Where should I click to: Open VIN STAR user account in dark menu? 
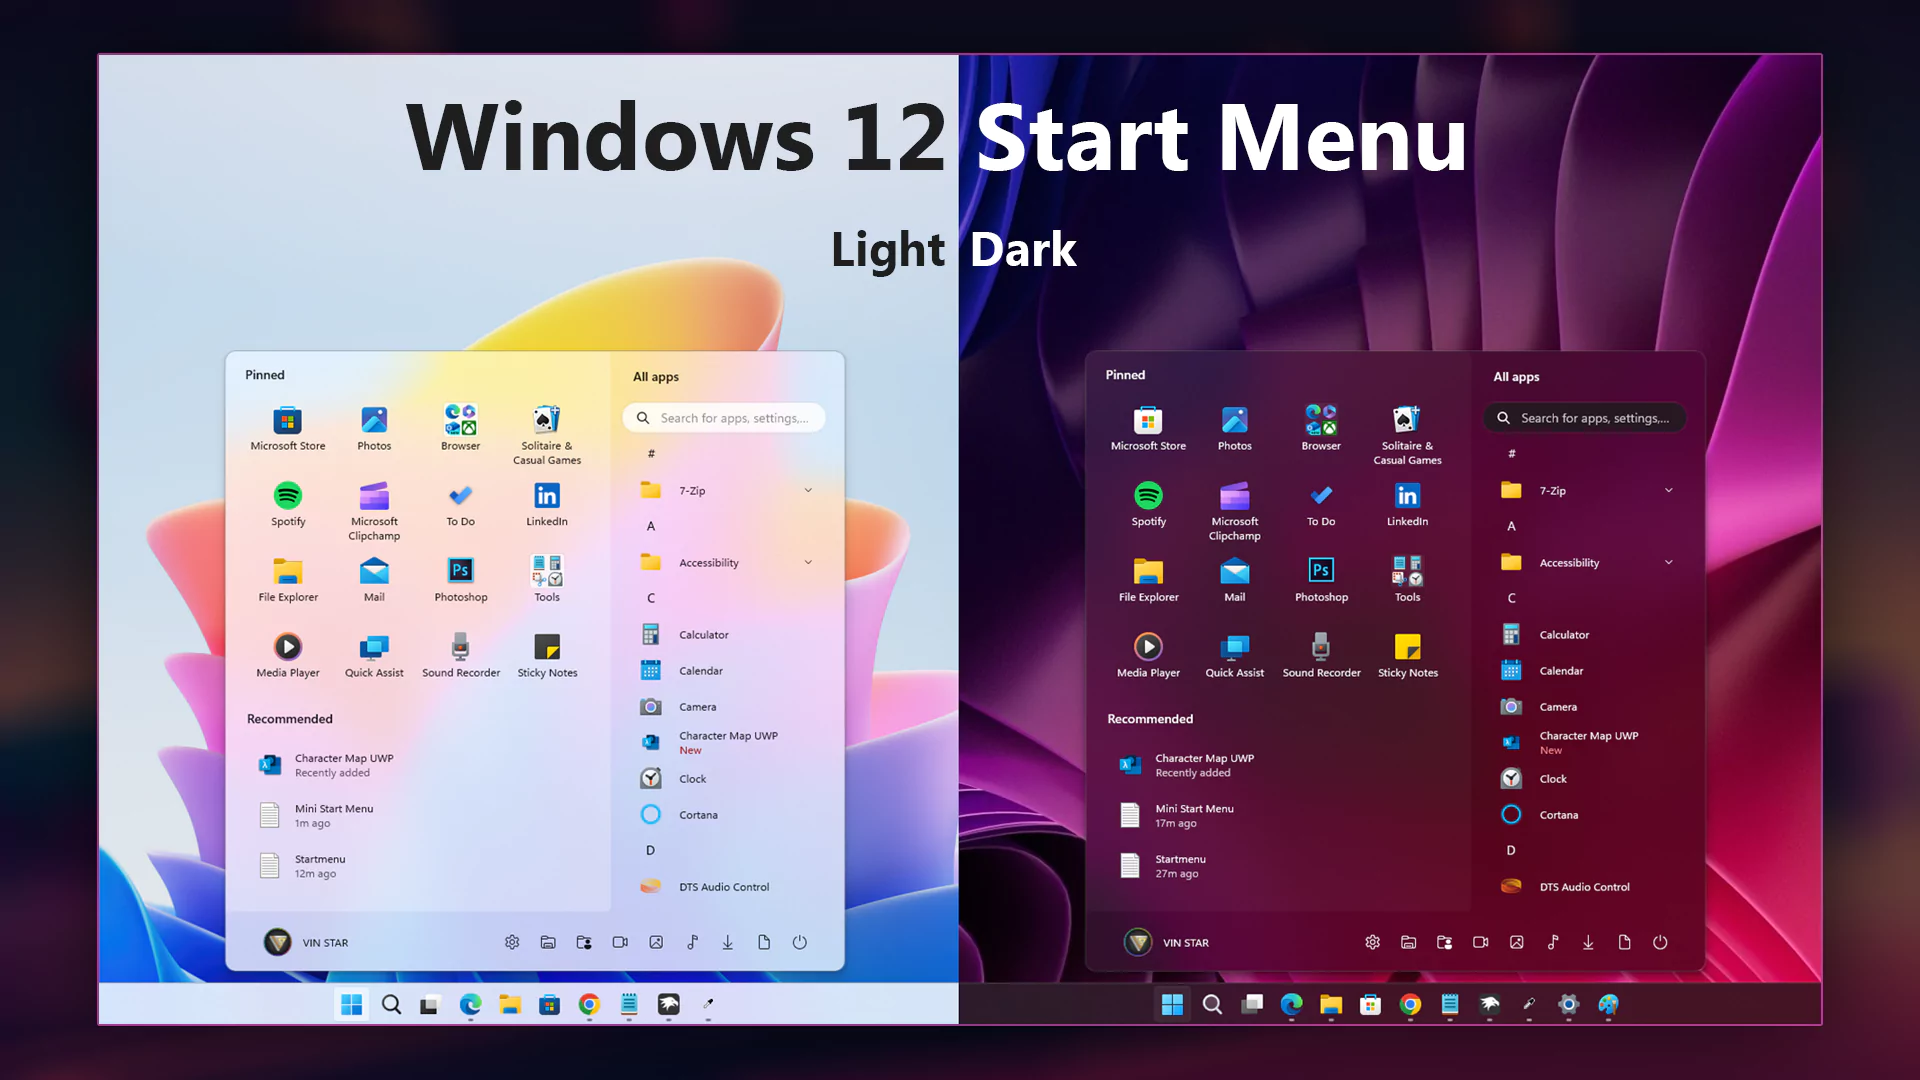pyautogui.click(x=1166, y=942)
